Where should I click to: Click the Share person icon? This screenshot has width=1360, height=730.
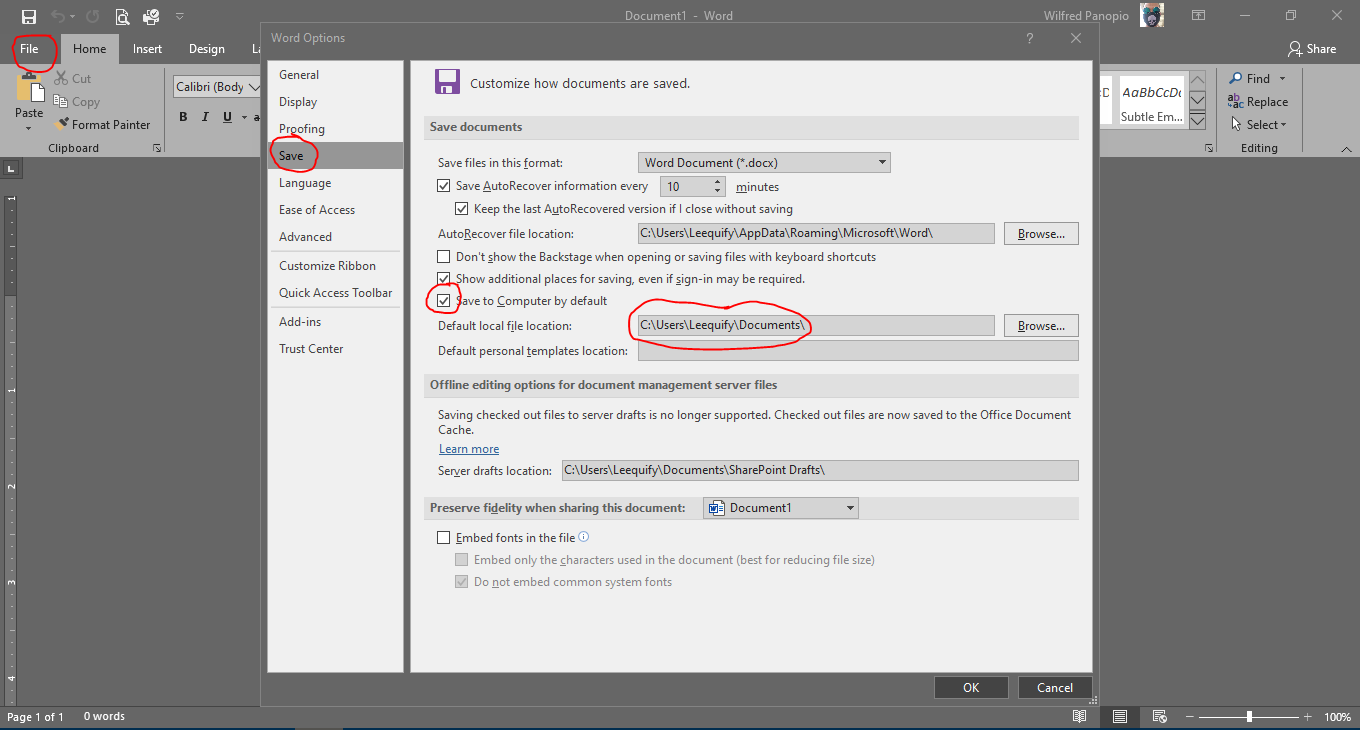pos(1295,49)
